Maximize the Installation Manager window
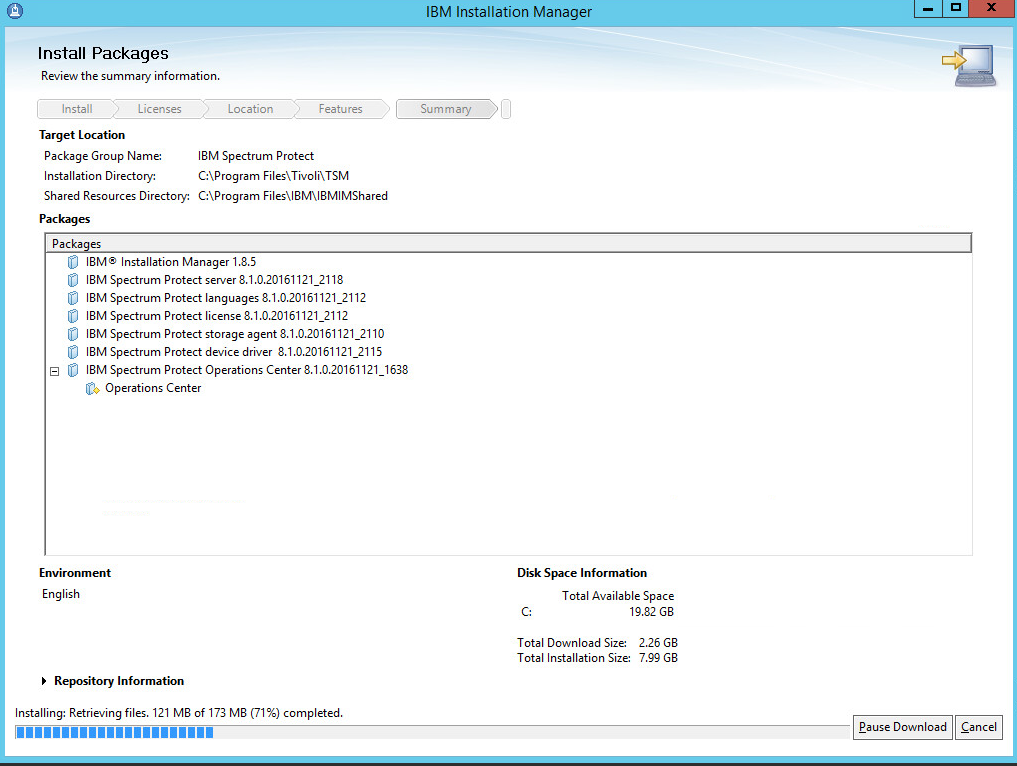 [x=955, y=9]
